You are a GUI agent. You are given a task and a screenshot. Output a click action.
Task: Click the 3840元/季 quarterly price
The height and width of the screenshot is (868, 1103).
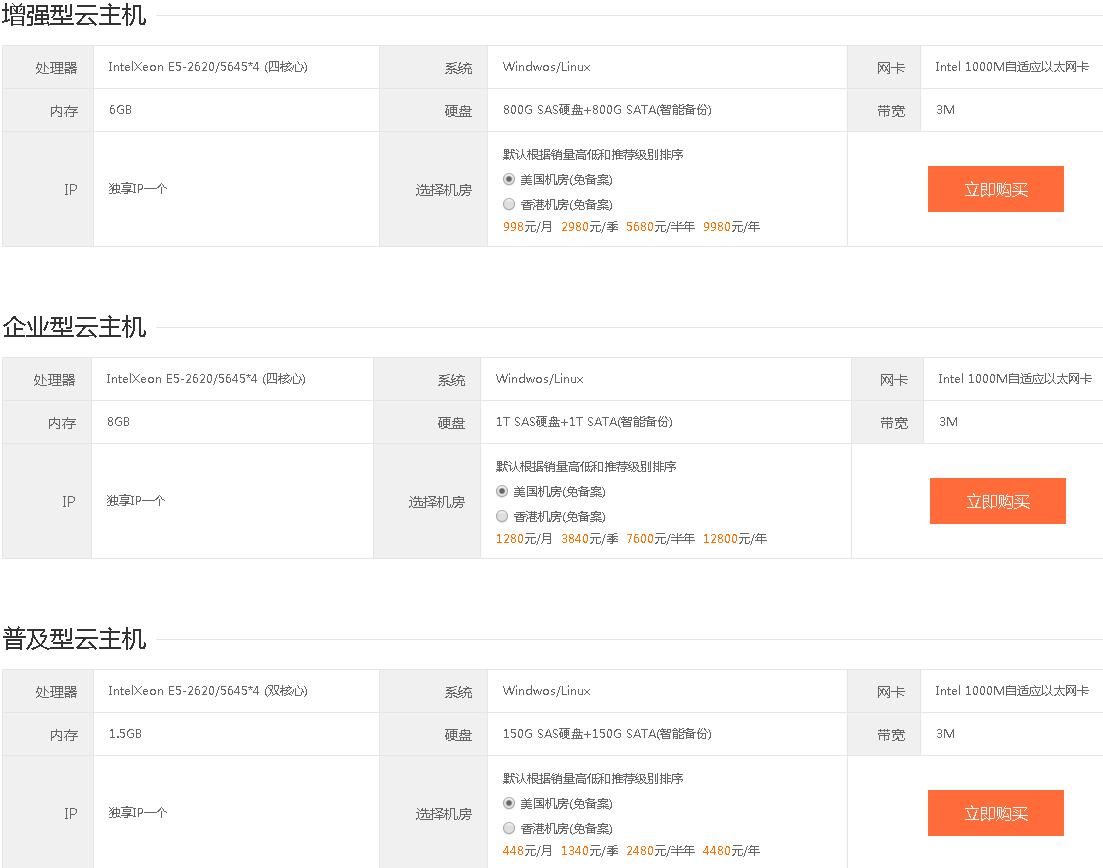coord(589,539)
